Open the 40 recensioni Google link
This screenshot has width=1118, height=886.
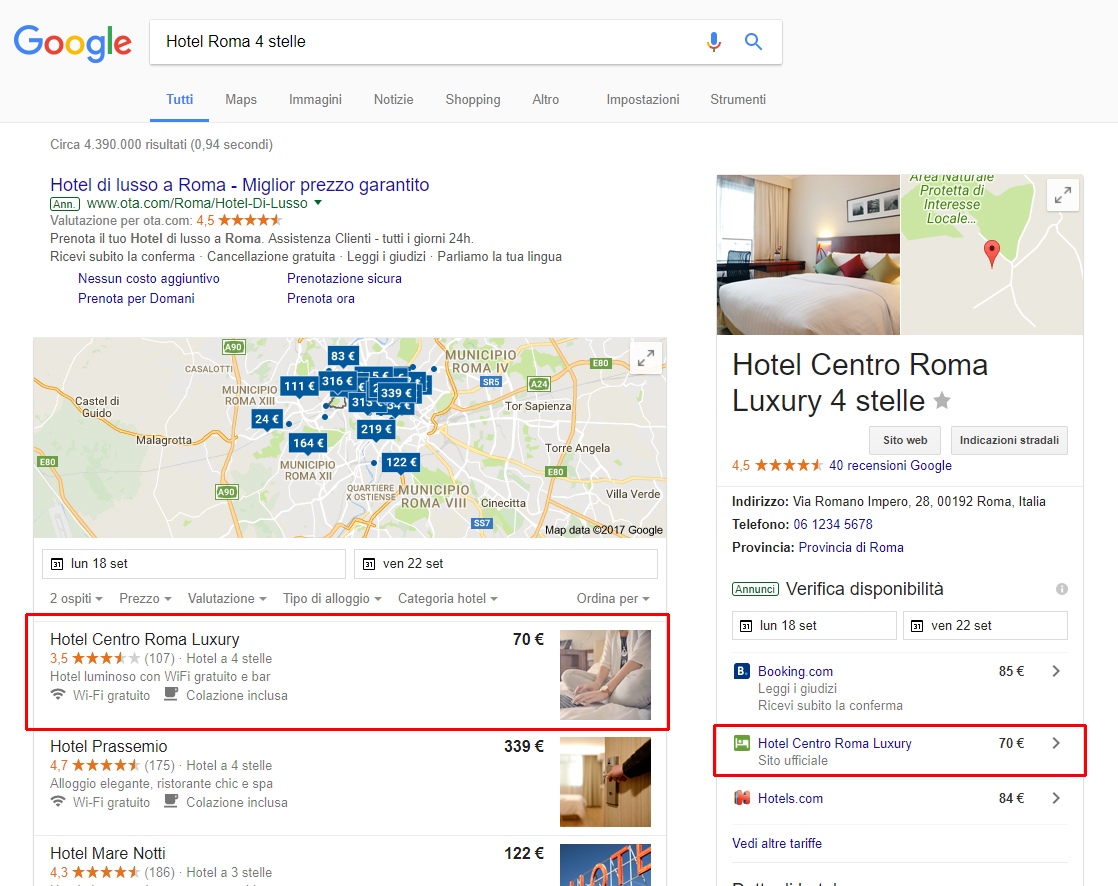coord(890,465)
